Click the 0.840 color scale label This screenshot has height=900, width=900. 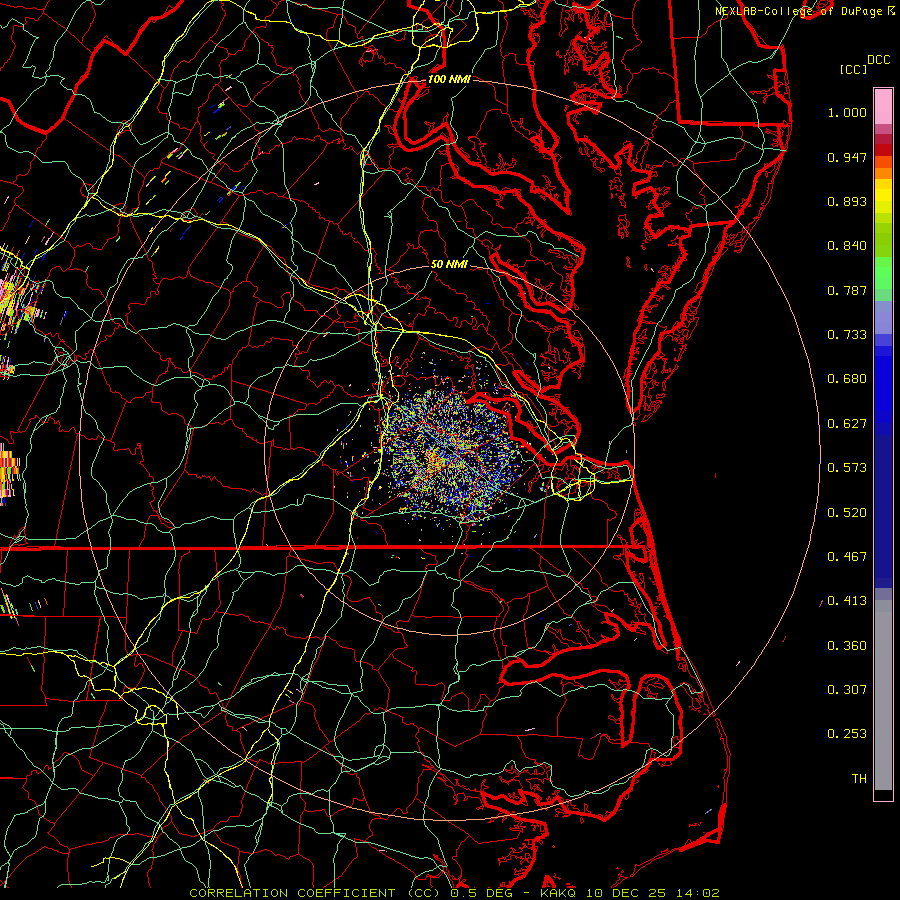pos(847,246)
